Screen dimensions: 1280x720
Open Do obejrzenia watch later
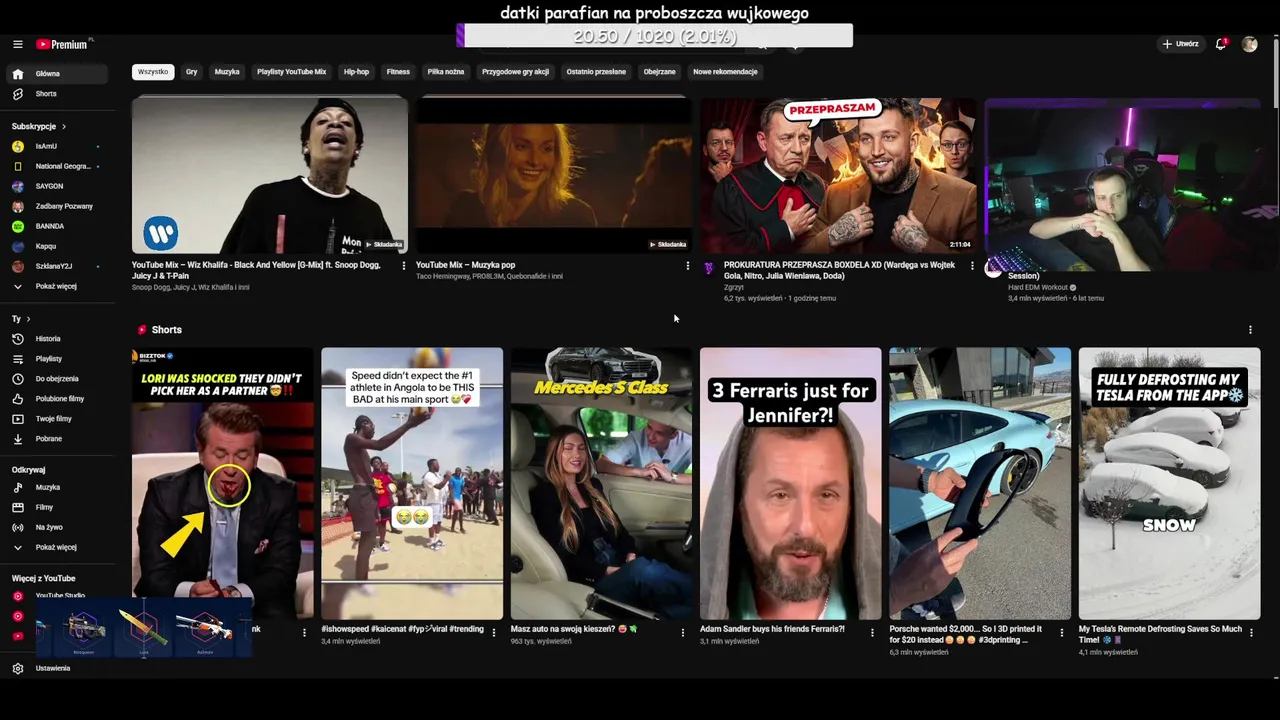59,379
